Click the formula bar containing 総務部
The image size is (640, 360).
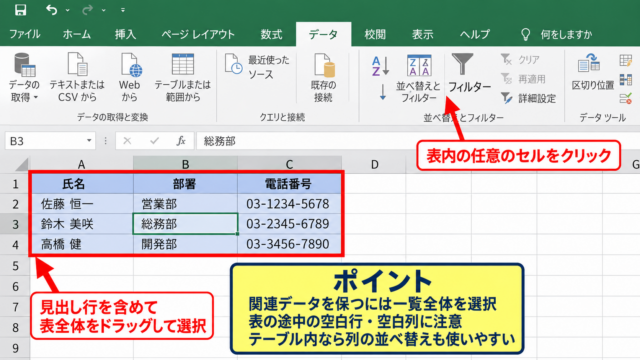(418, 141)
